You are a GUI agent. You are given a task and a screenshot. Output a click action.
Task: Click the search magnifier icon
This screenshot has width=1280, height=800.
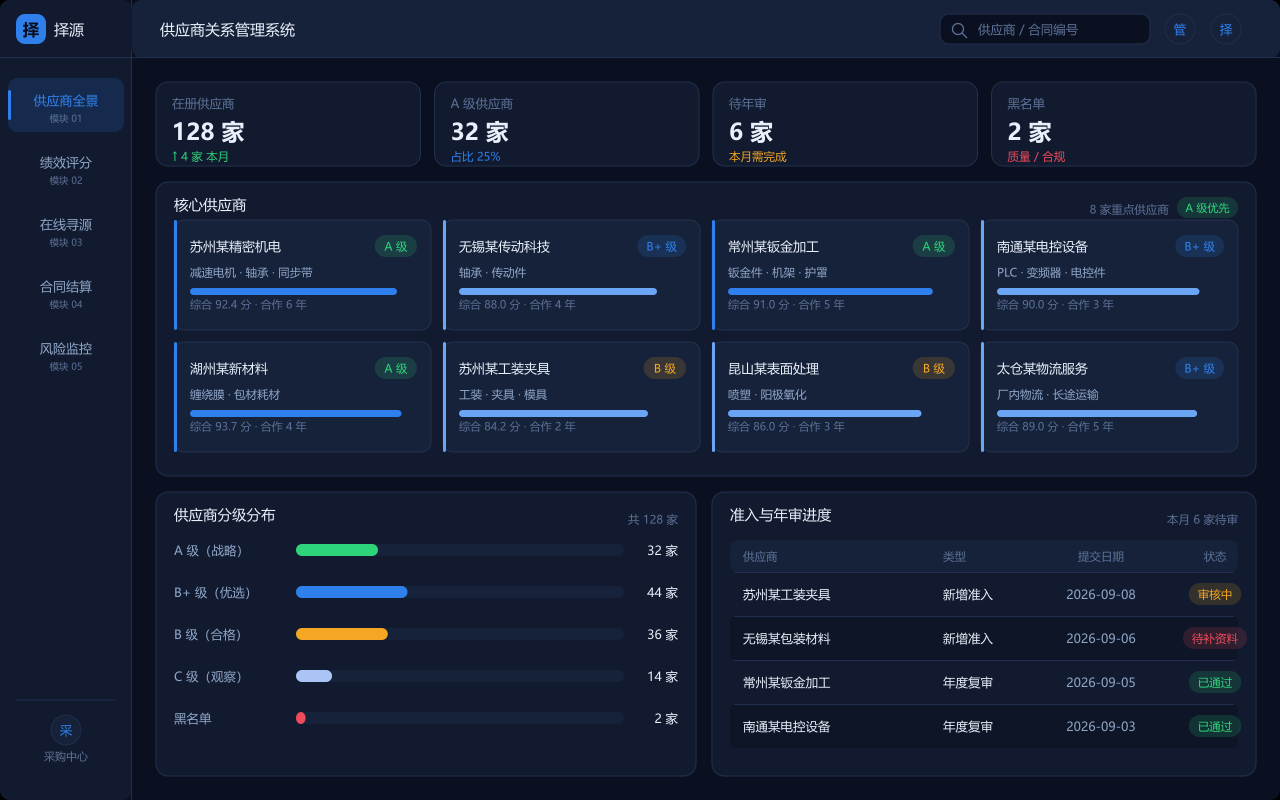click(959, 30)
